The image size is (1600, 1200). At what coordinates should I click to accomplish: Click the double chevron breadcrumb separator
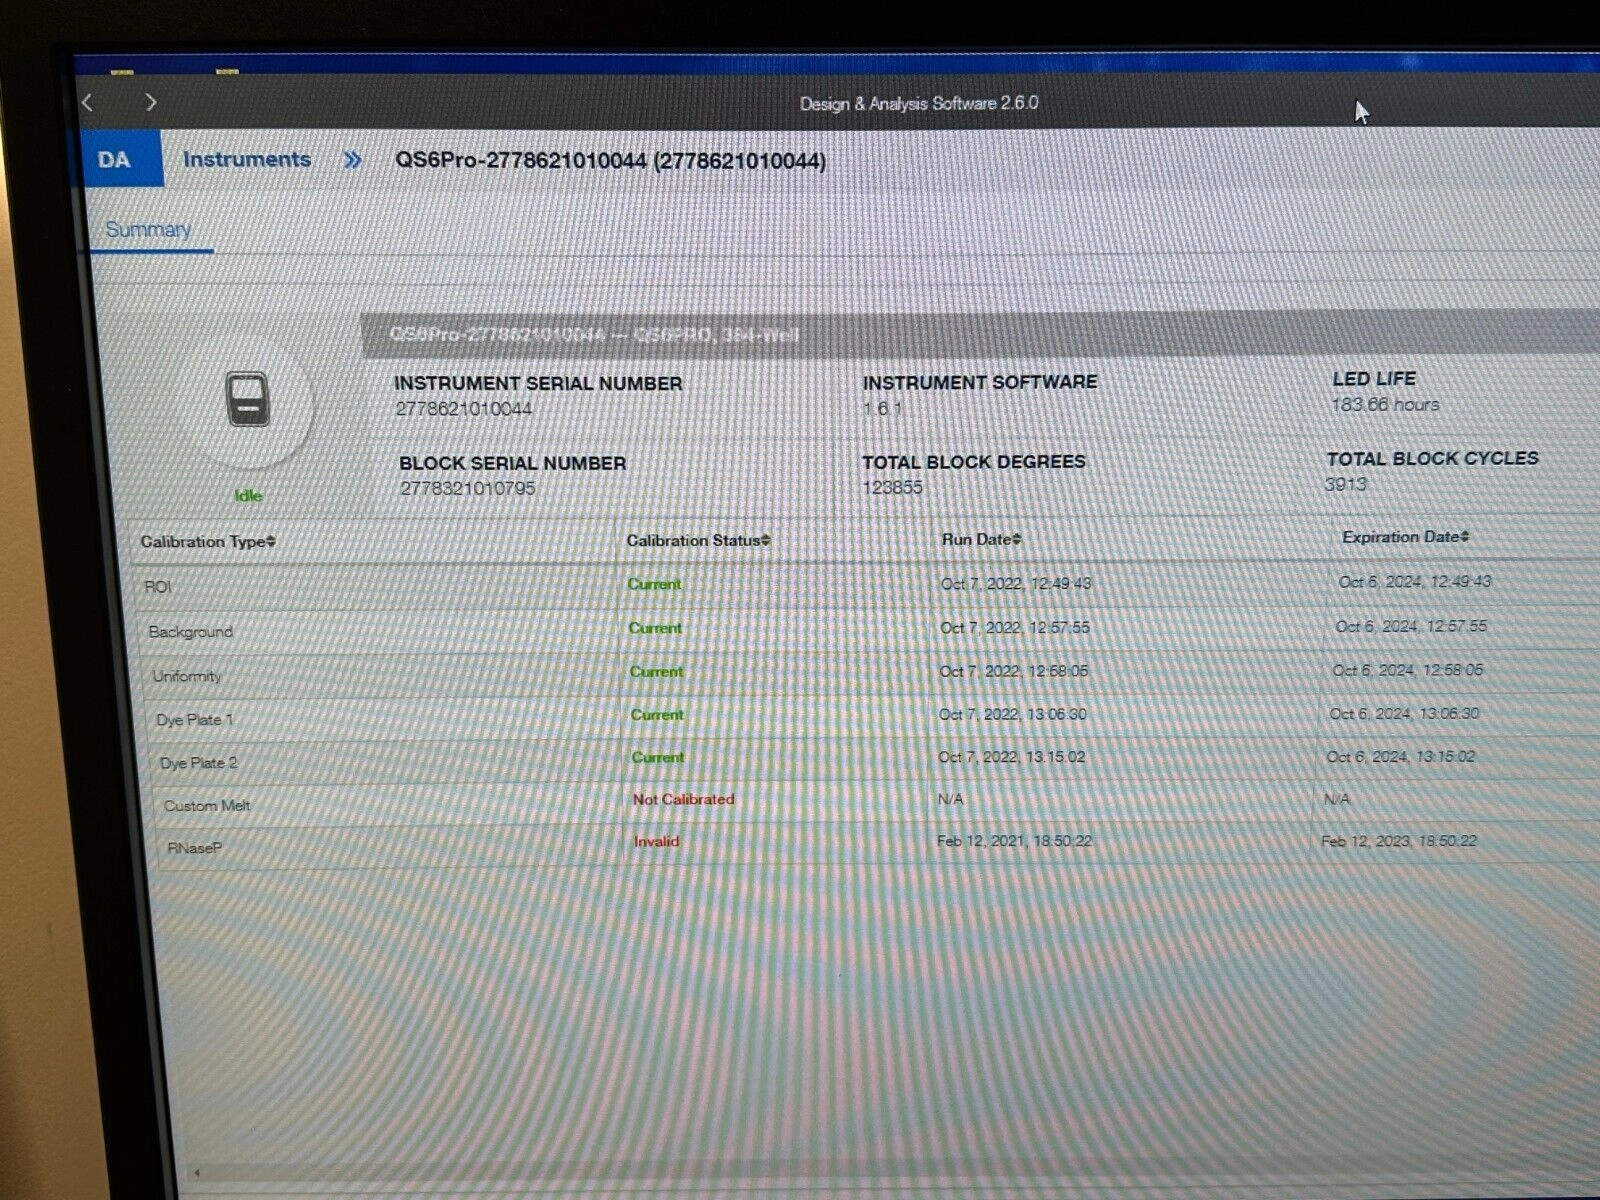point(353,160)
